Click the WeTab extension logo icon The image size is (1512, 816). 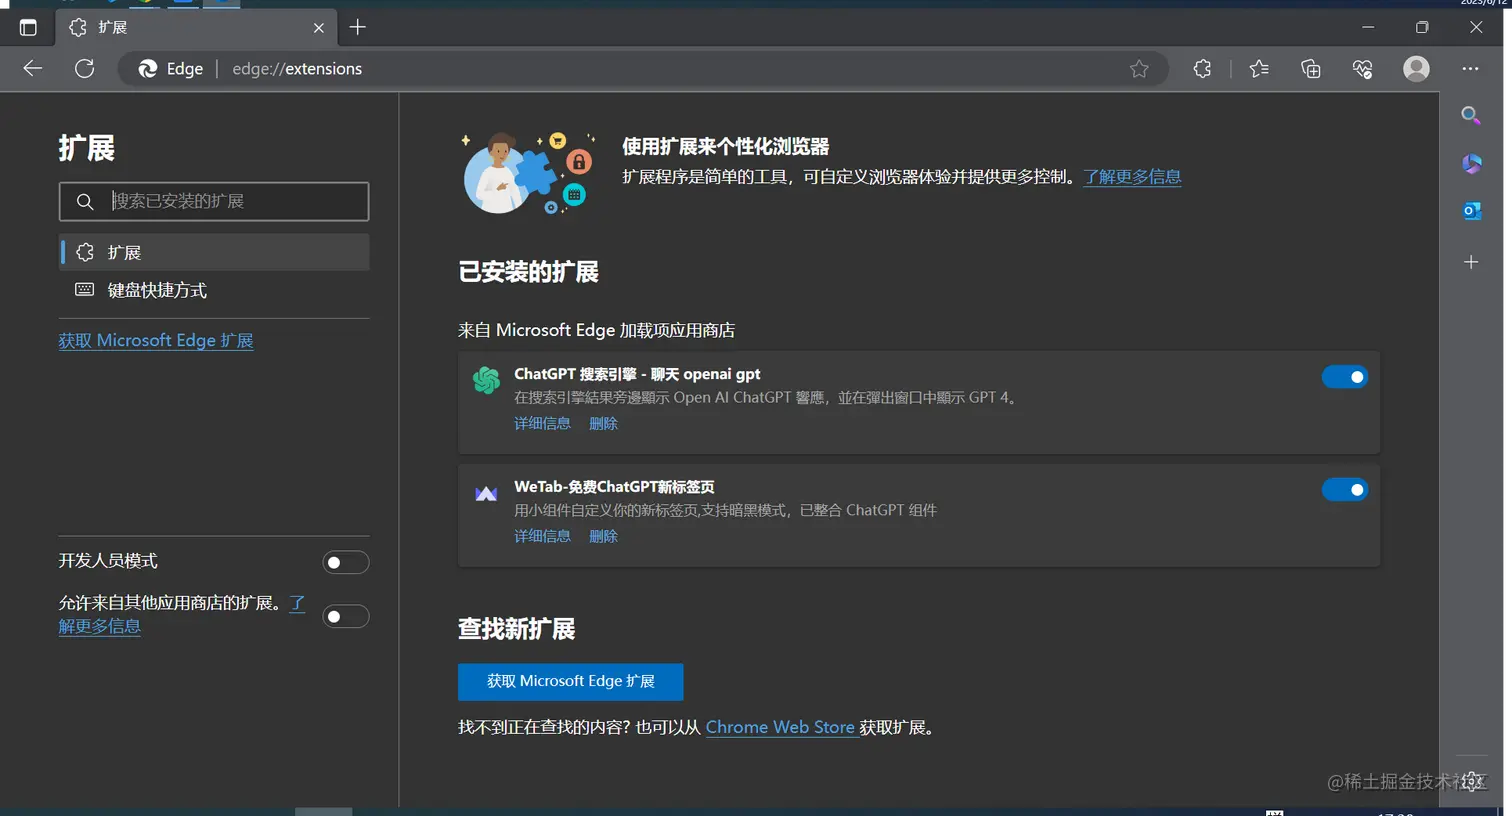(486, 493)
